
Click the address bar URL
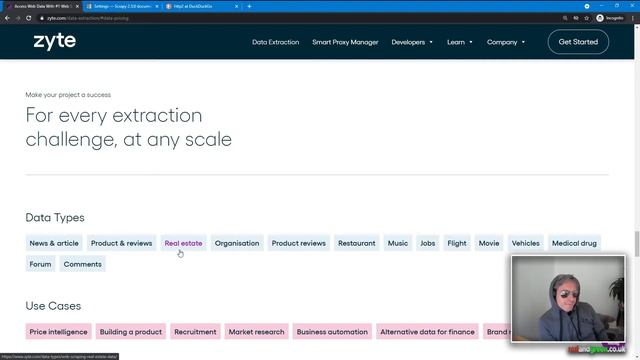88,18
